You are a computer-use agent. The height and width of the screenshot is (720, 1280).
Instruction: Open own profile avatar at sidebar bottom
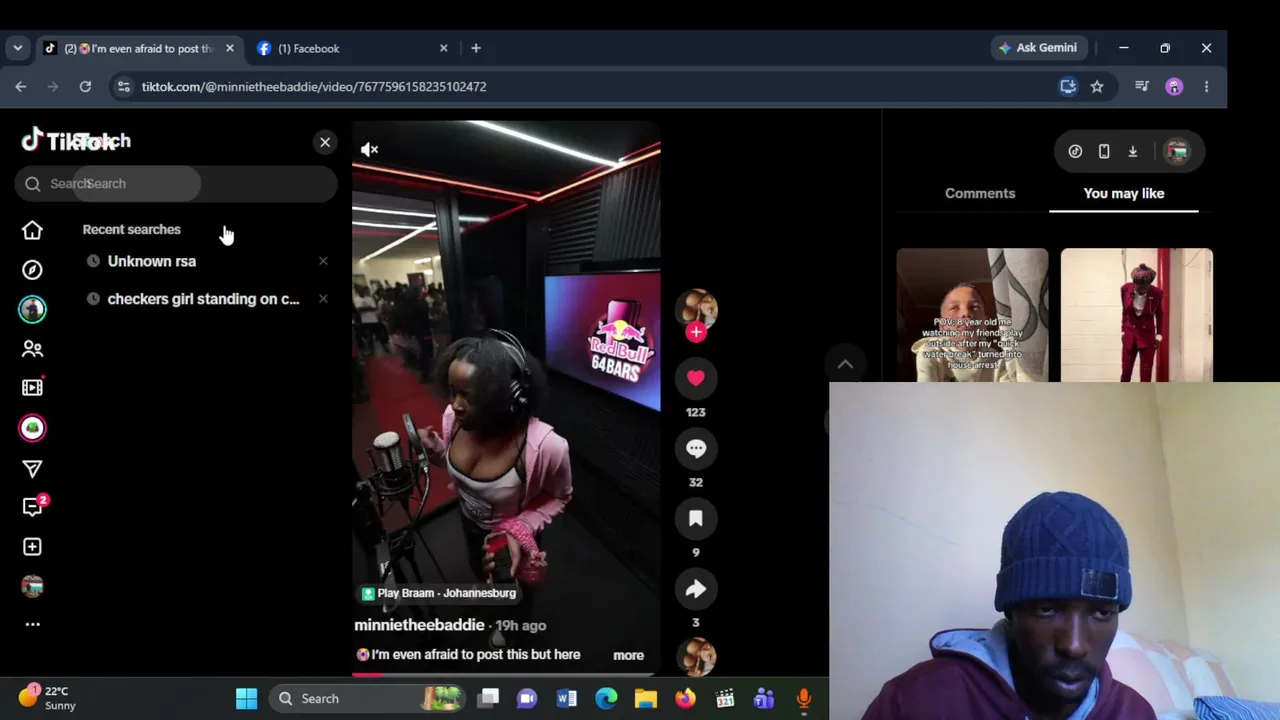32,586
